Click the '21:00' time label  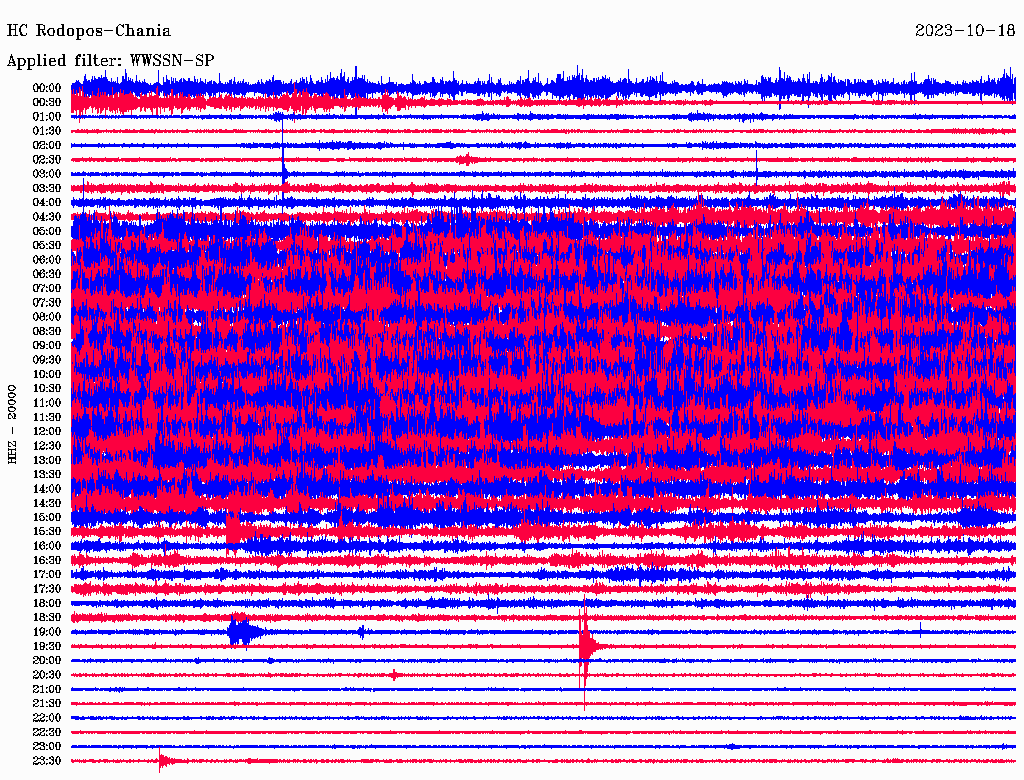[47, 689]
